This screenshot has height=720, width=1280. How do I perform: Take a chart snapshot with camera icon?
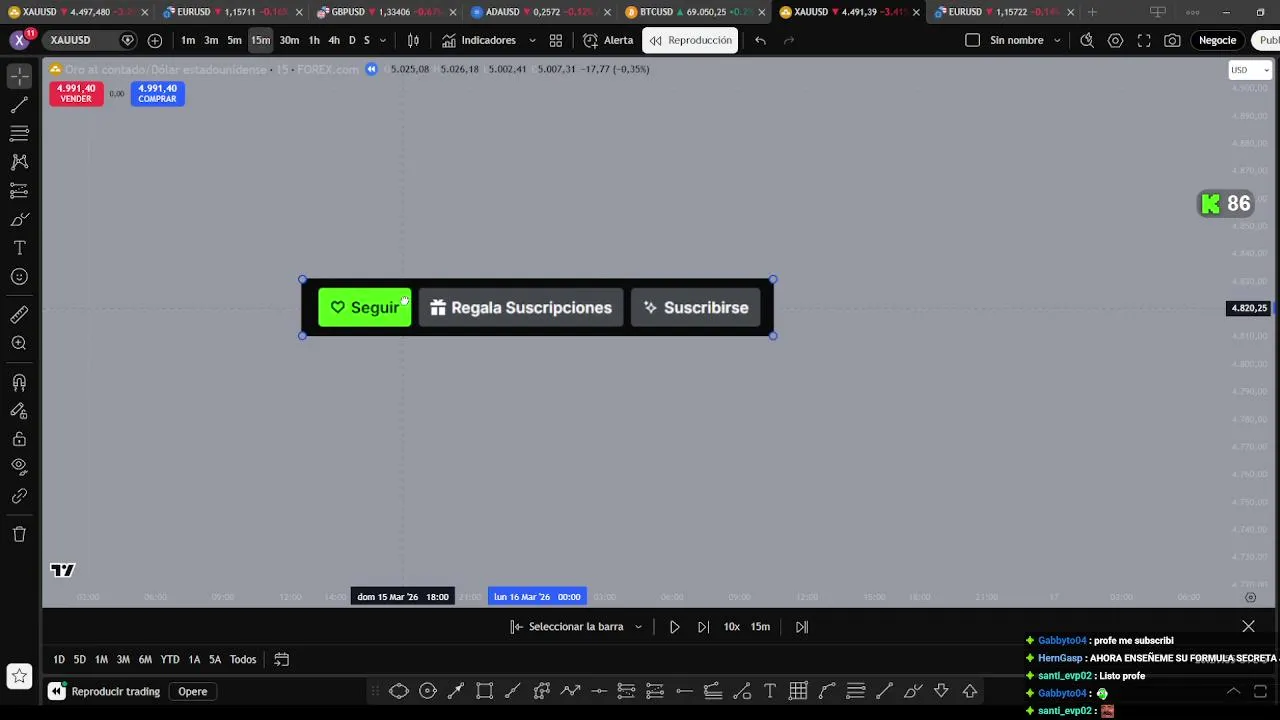coord(1172,40)
